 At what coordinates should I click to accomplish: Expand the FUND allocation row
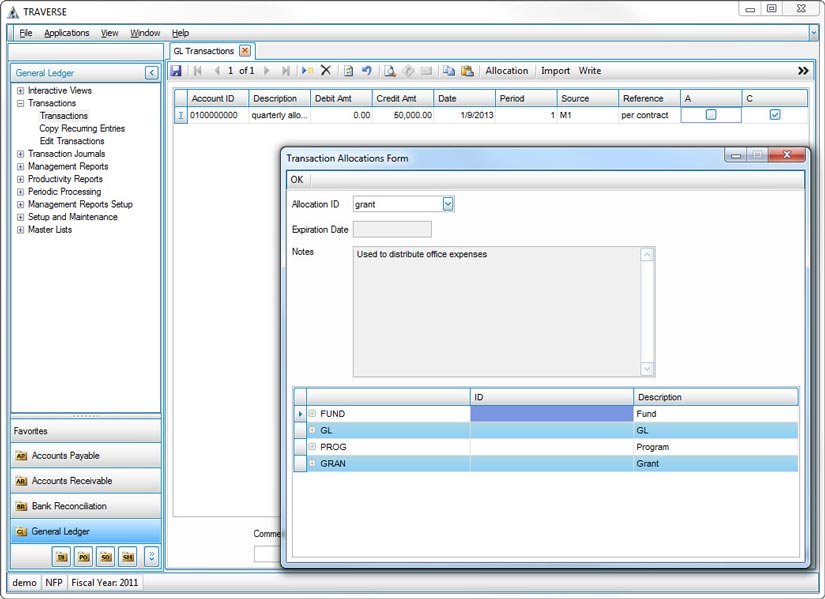(312, 414)
